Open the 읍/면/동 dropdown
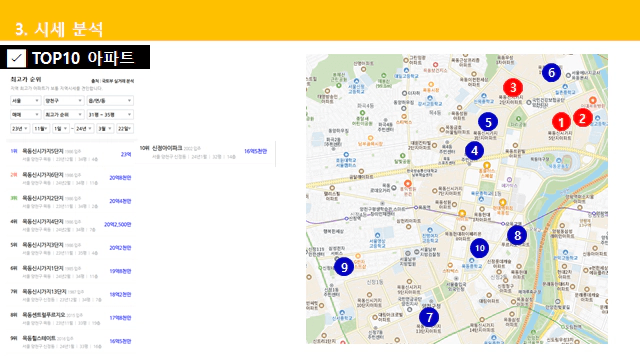Image resolution: width=640 pixels, height=360 pixels. pos(110,100)
